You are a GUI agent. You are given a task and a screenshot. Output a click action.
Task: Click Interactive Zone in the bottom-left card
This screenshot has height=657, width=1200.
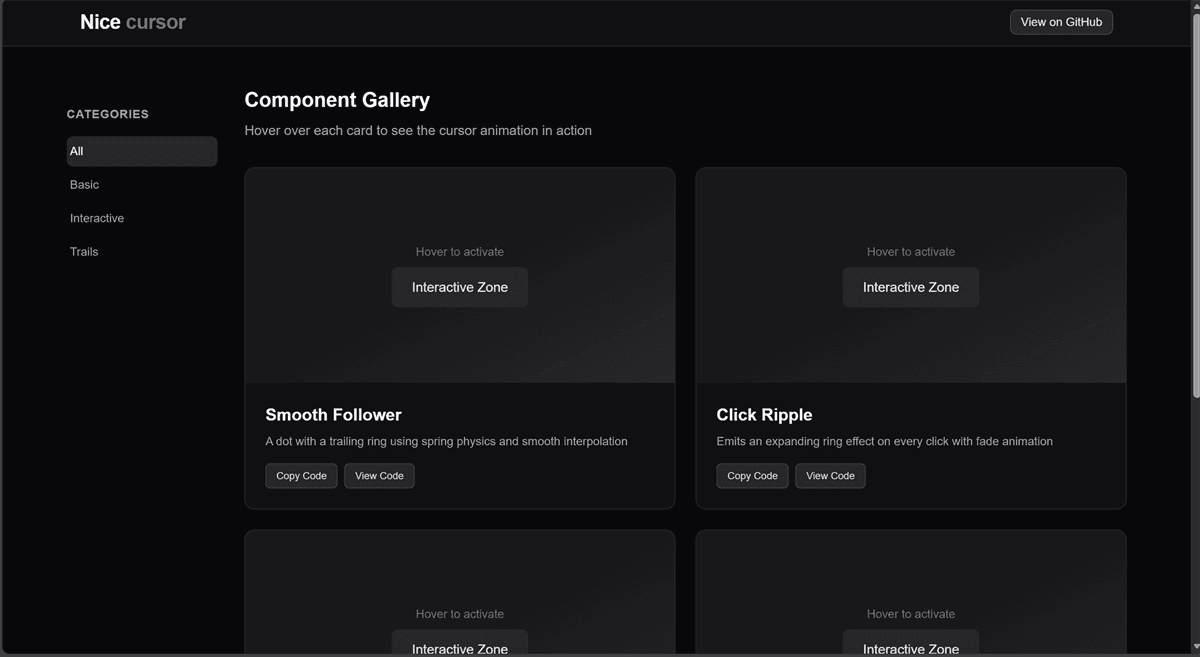[460, 645]
